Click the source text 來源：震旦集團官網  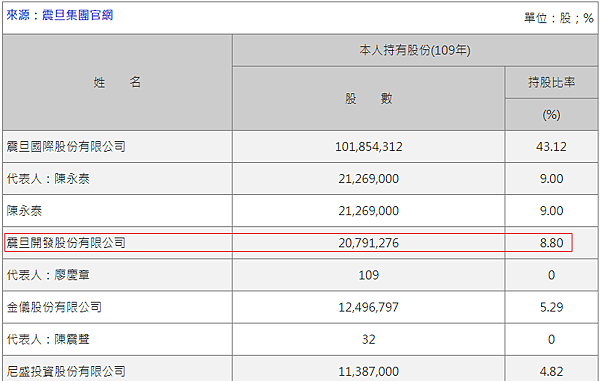point(60,15)
